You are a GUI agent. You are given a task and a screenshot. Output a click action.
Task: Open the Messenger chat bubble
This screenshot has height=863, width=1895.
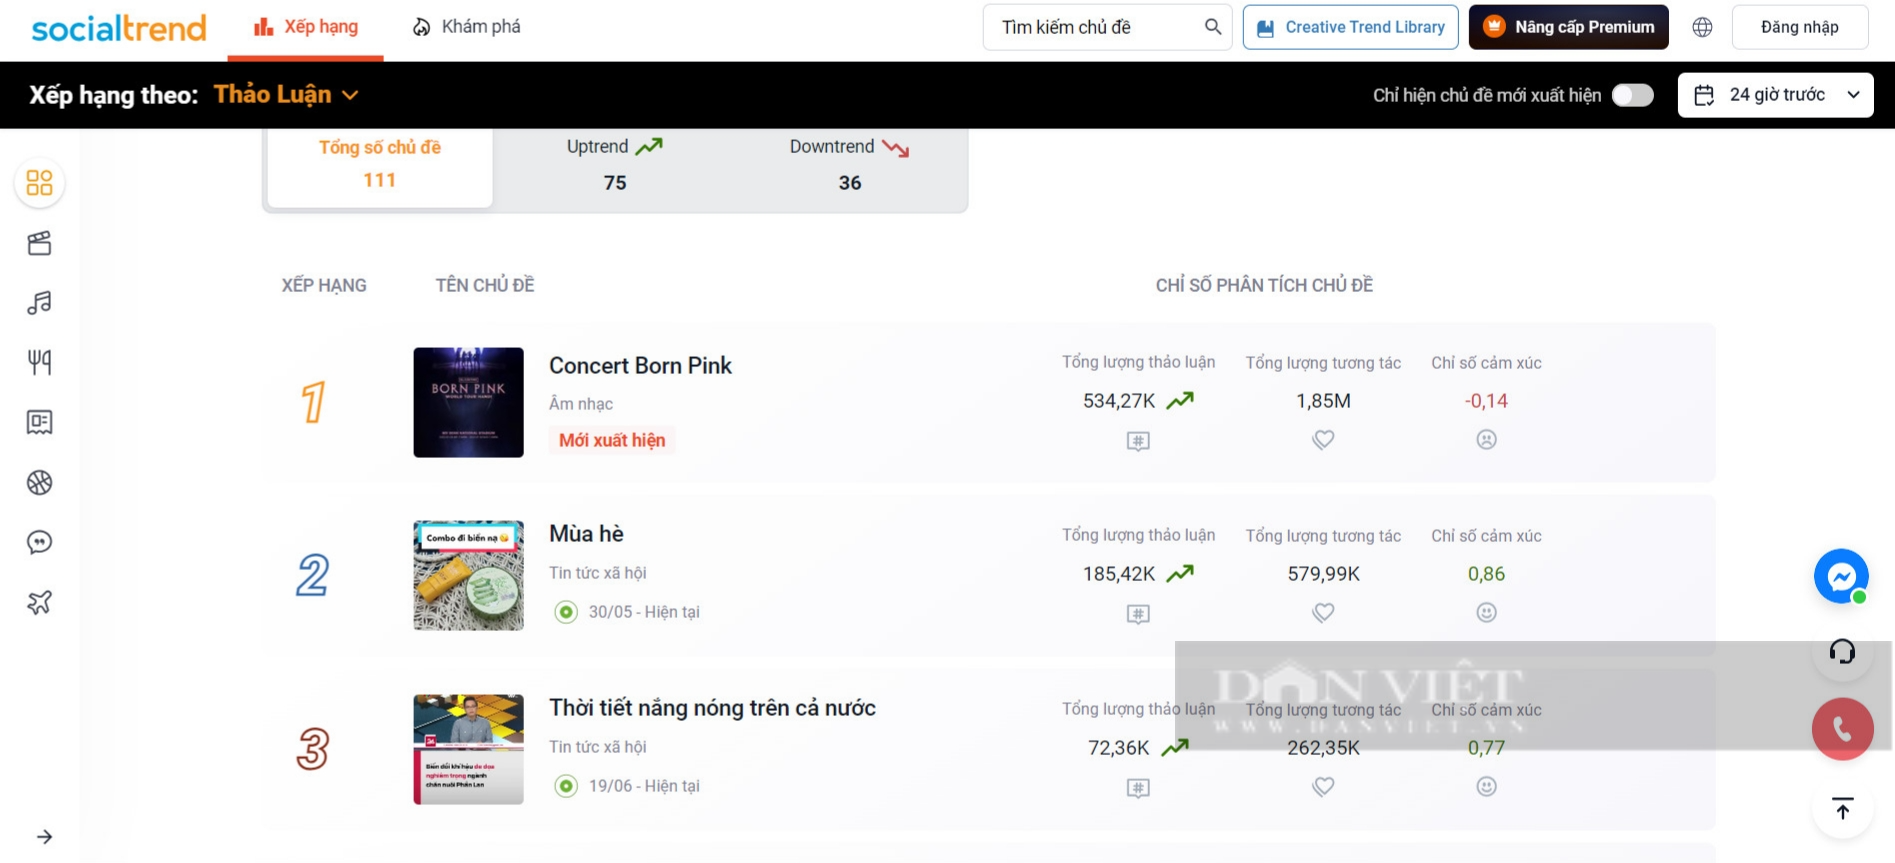coord(1841,576)
